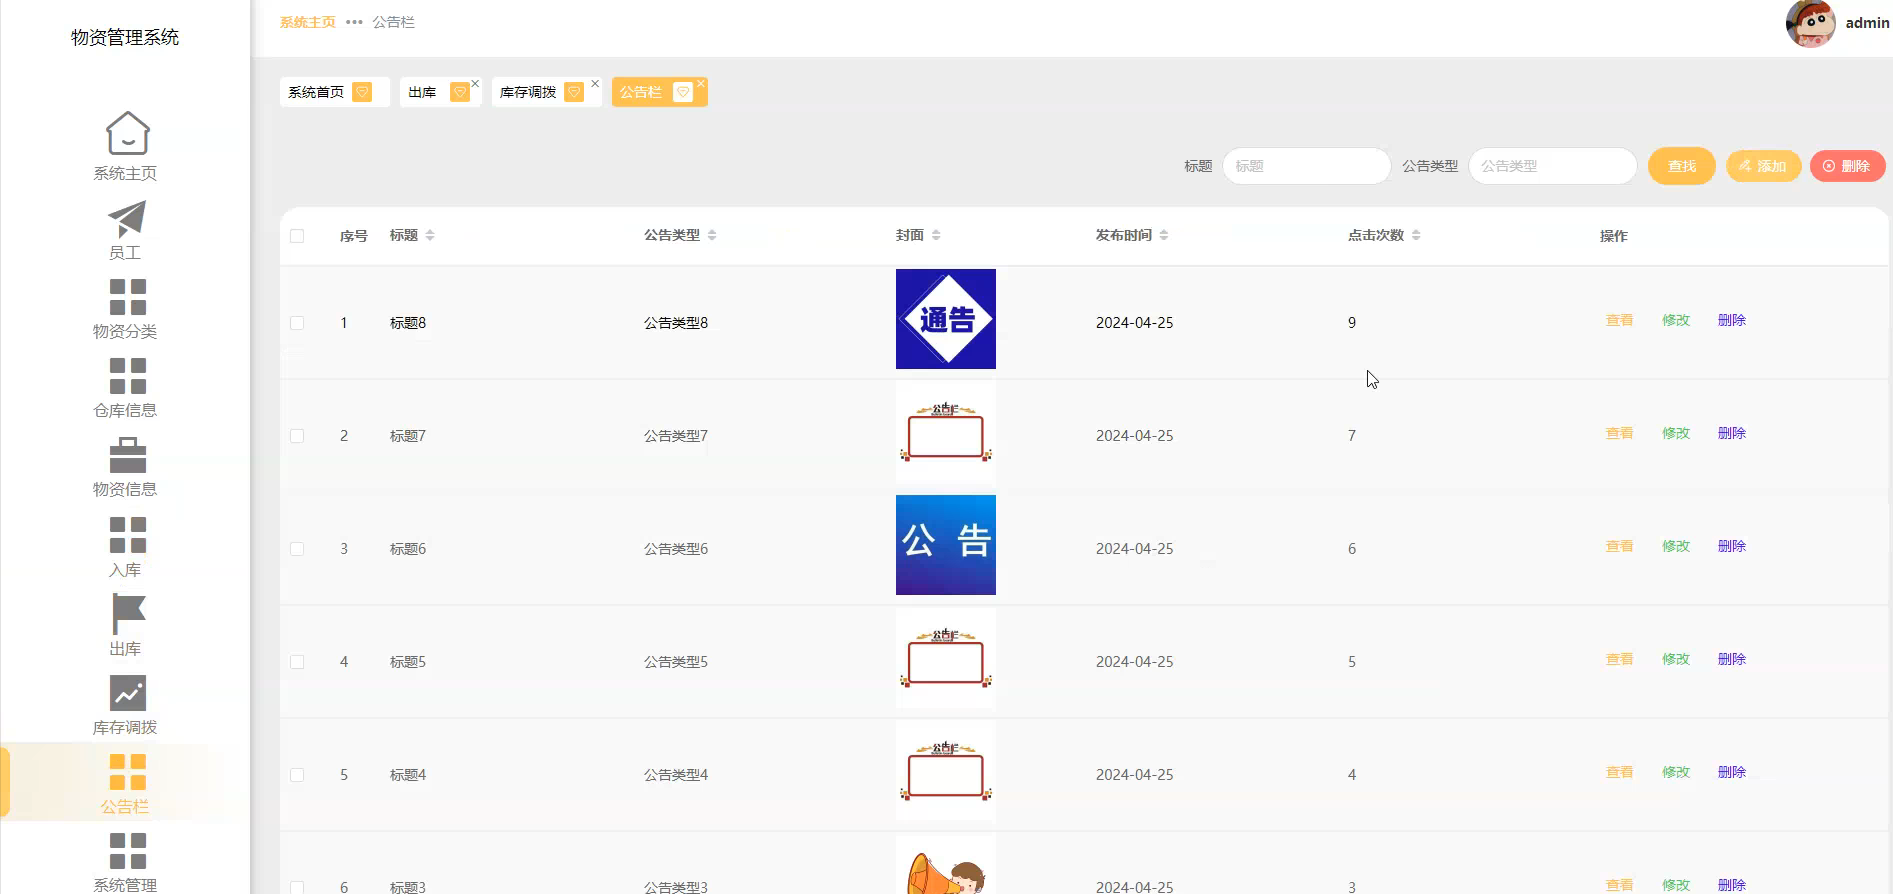Viewport: 1893px width, 894px height.
Task: Click the admin username text
Action: [1867, 23]
